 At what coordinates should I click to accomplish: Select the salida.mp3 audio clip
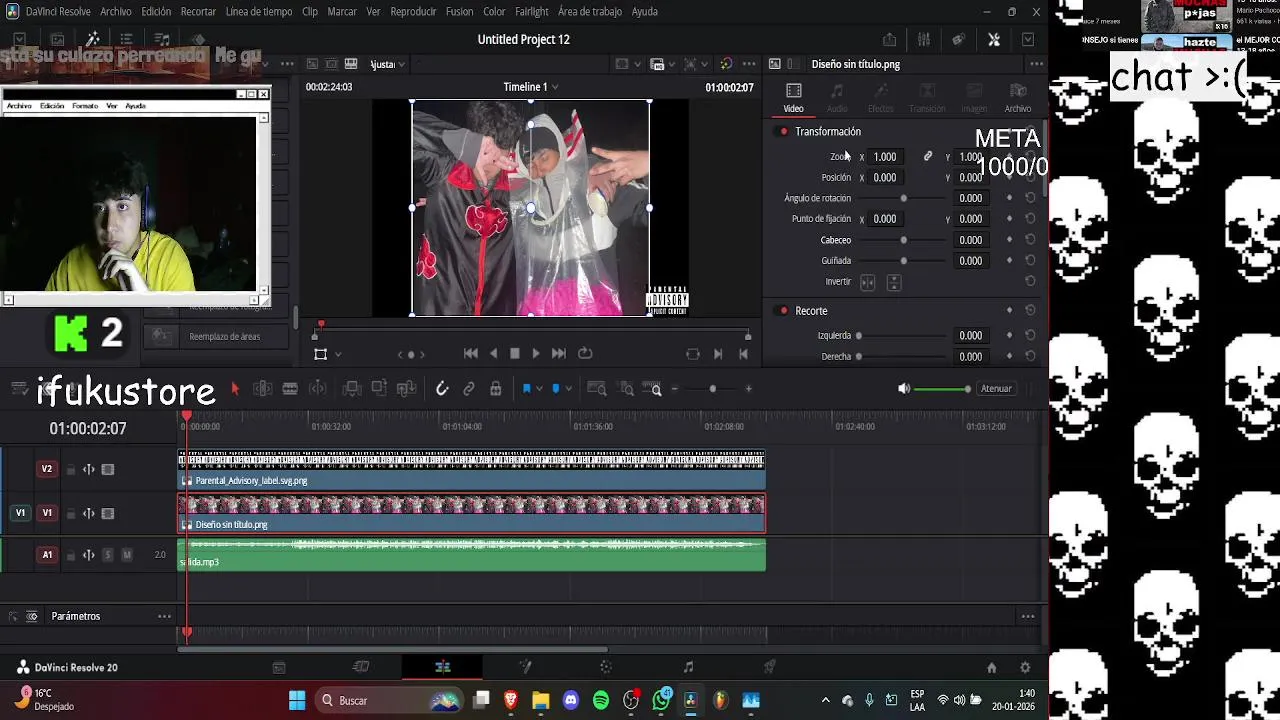(x=472, y=556)
